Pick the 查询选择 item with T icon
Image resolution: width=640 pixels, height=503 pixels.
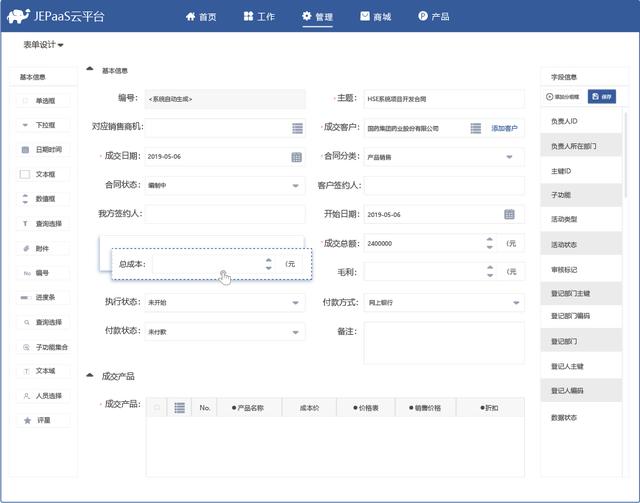[x=43, y=223]
